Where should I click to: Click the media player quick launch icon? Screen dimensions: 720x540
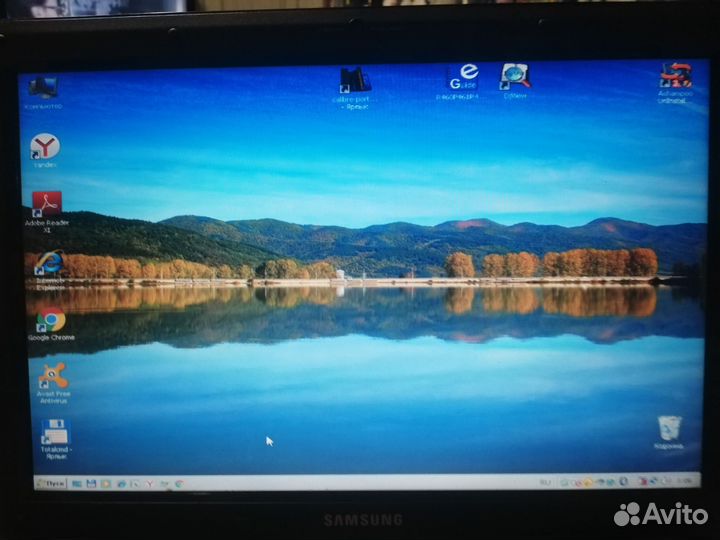(x=106, y=484)
